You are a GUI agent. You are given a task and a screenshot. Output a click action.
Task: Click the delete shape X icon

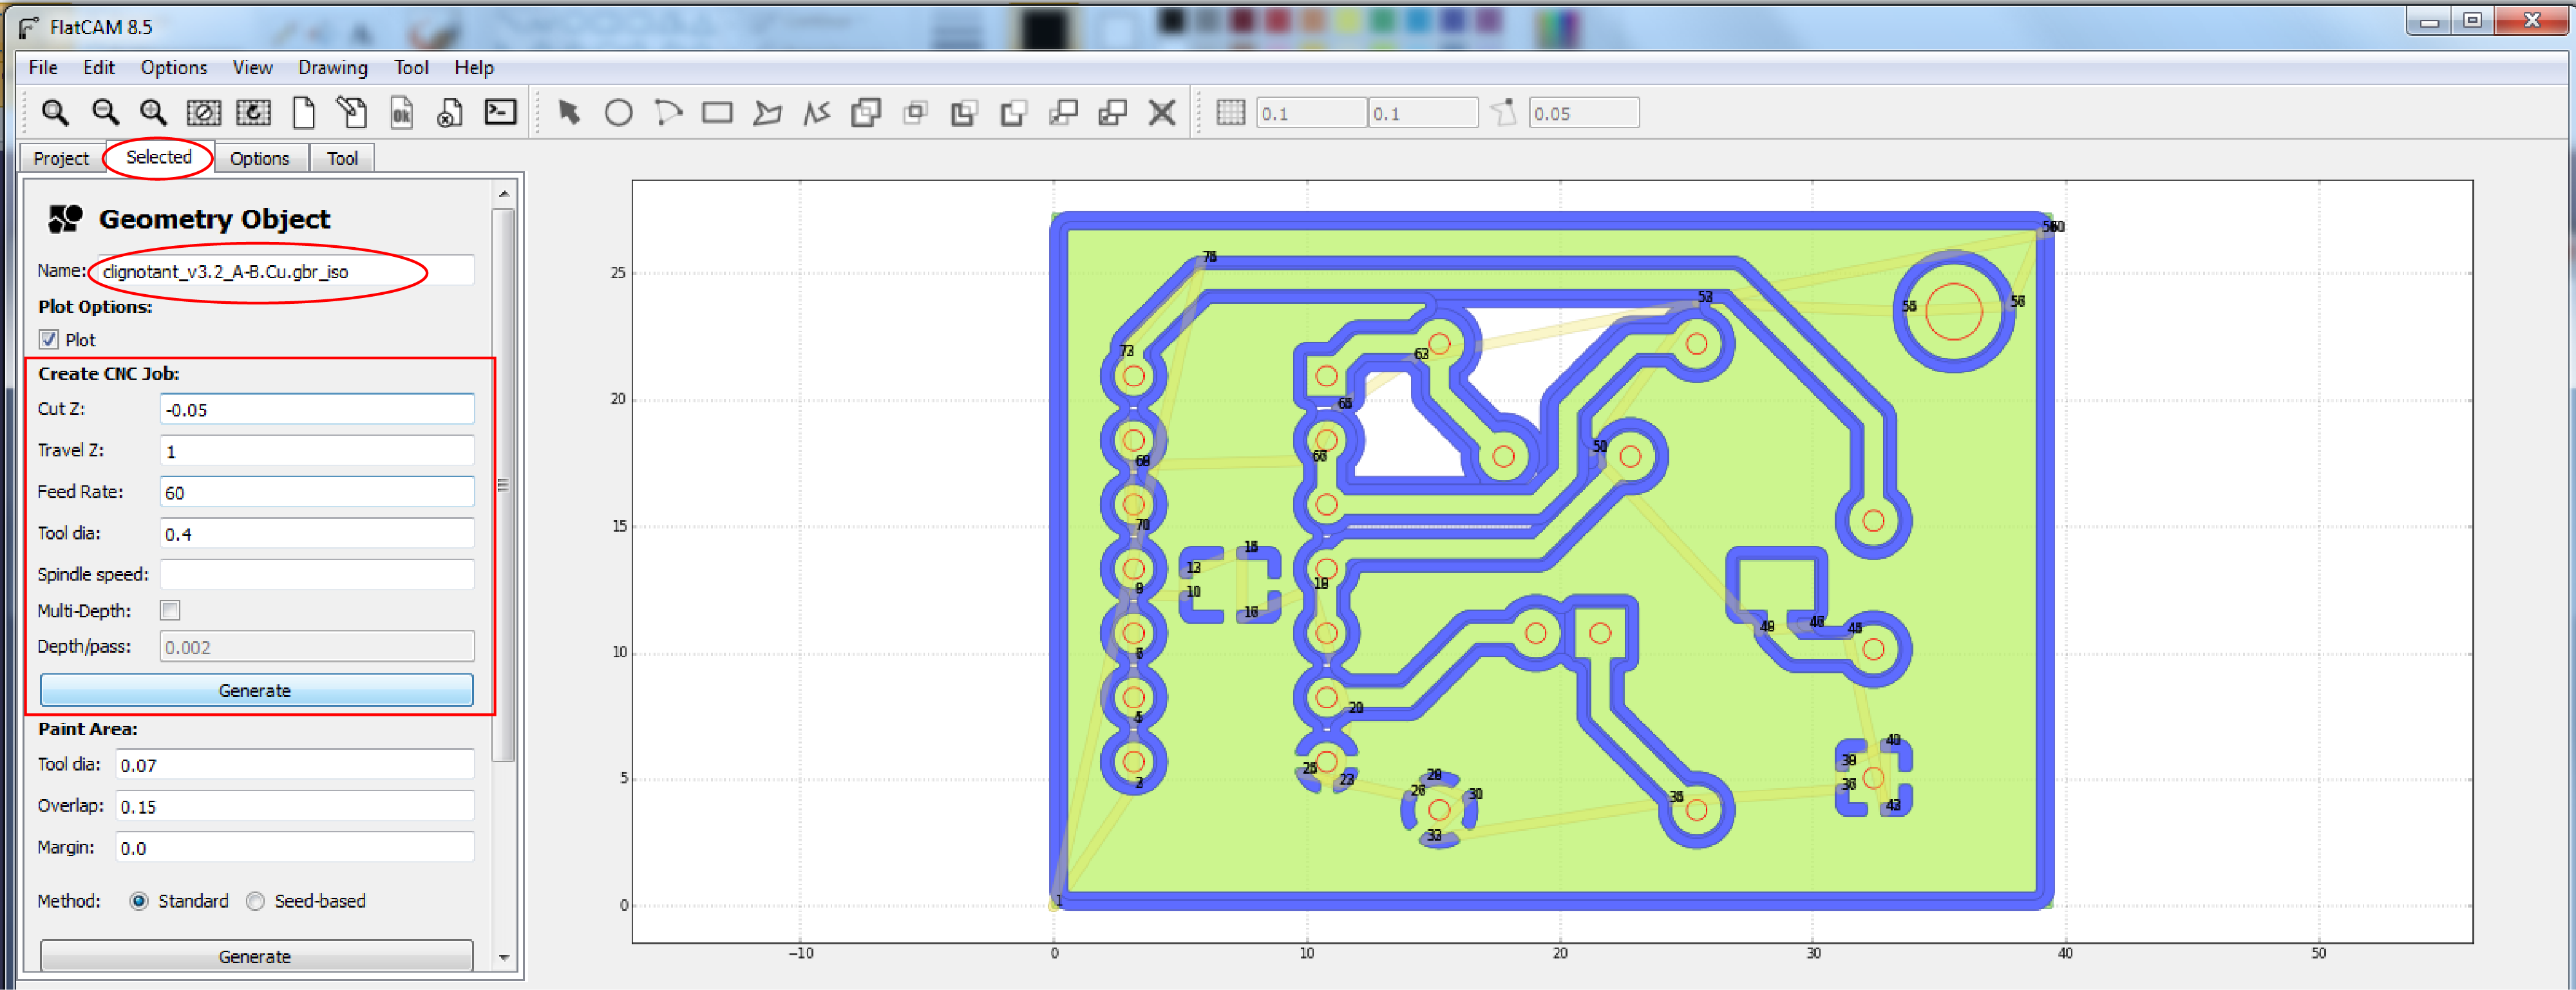pyautogui.click(x=1161, y=113)
